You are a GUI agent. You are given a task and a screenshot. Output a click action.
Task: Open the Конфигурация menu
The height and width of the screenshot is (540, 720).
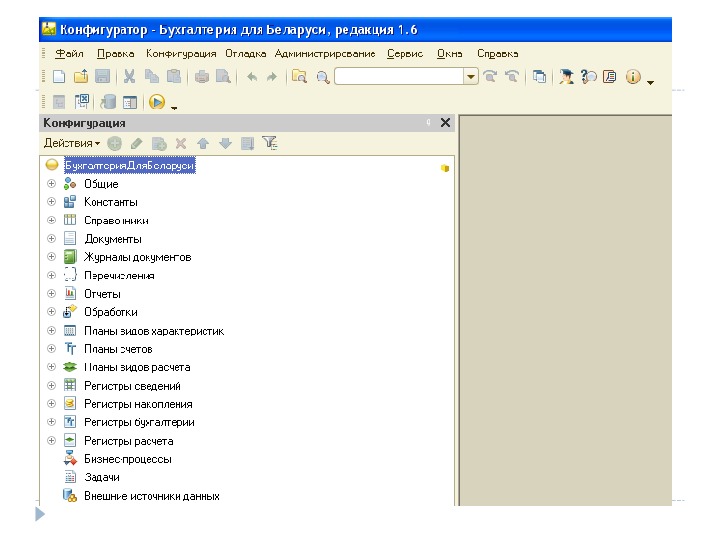point(181,54)
